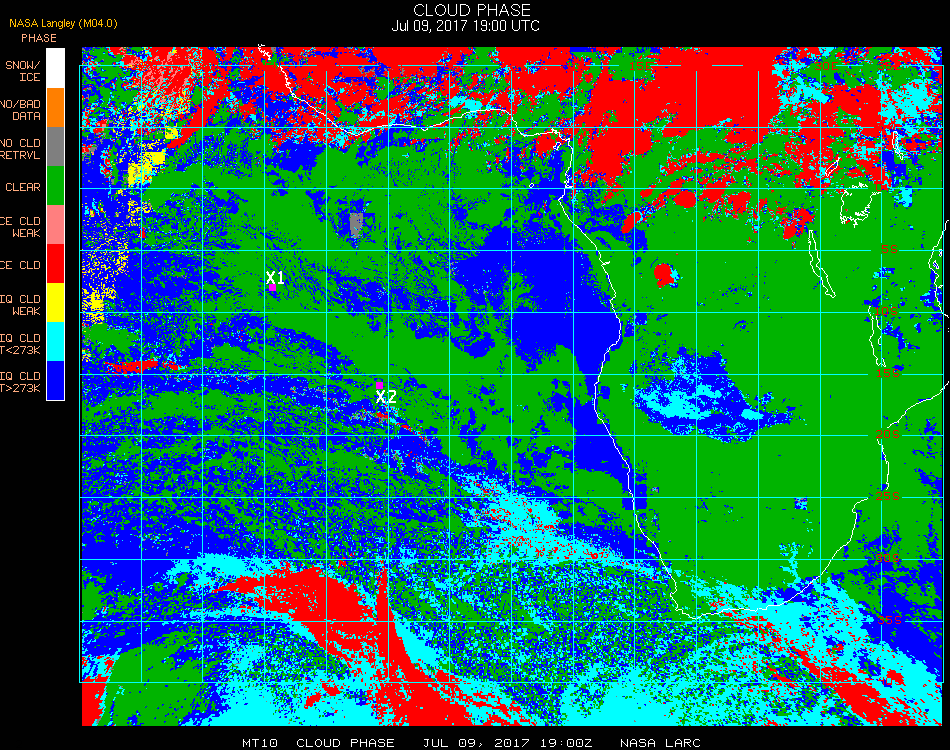950x750 pixels.
Task: Click the CLEAR legend label
Action: click(23, 187)
